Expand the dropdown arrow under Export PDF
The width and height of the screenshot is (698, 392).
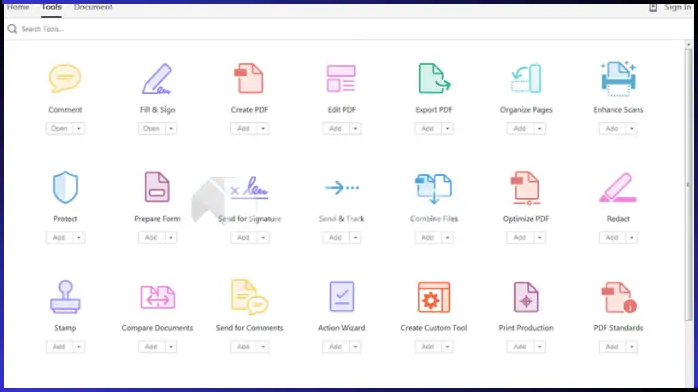pyautogui.click(x=447, y=129)
